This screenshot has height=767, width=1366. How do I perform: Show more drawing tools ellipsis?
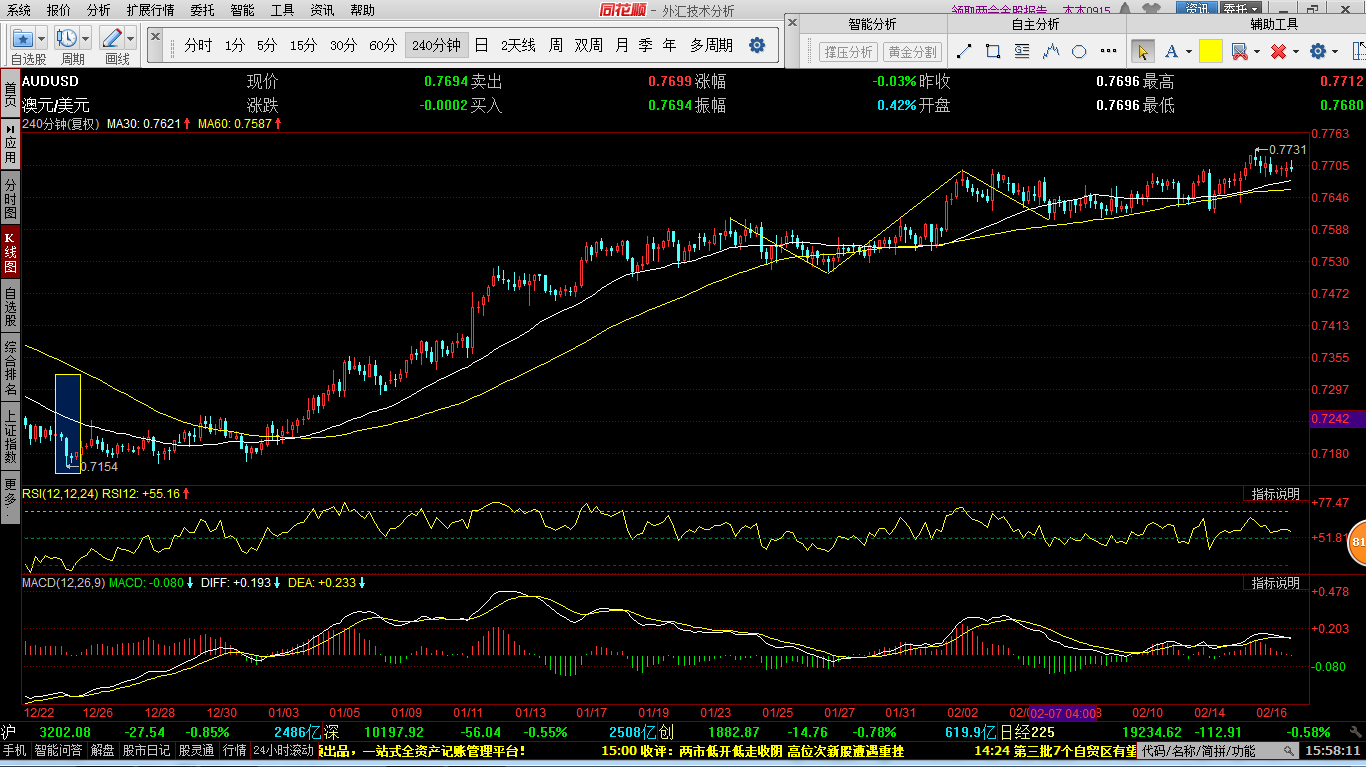(1108, 52)
